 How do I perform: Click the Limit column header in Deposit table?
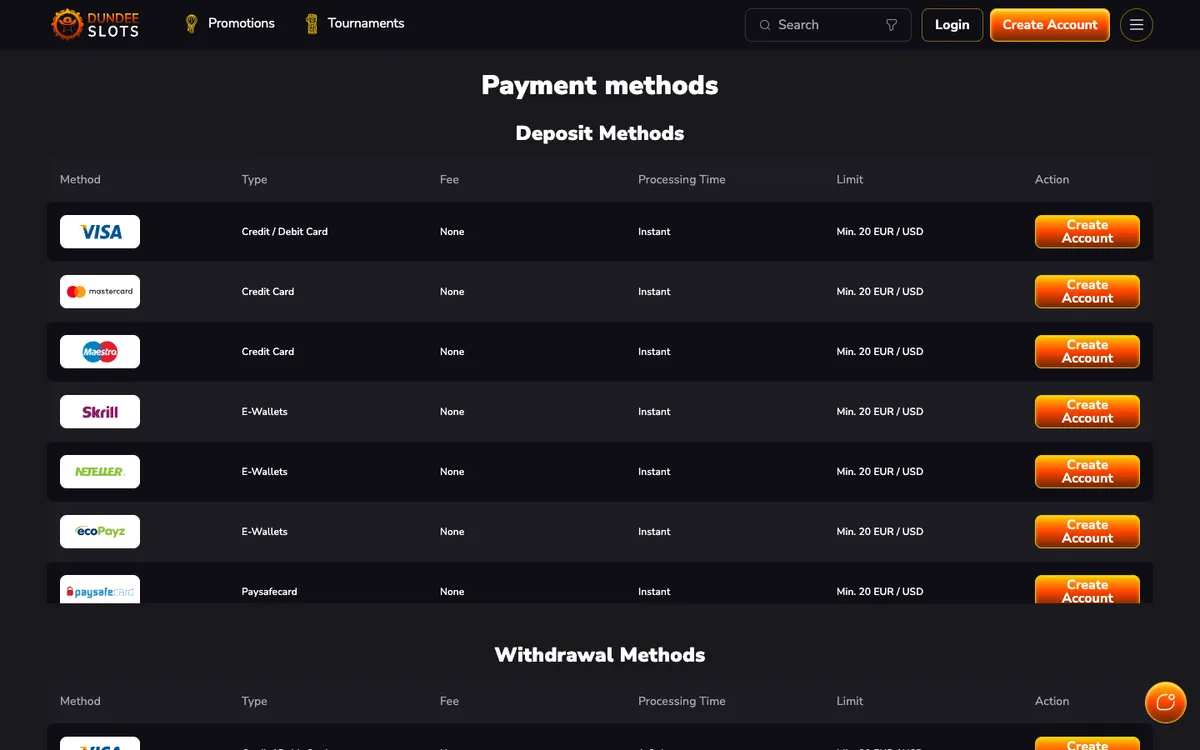[850, 180]
